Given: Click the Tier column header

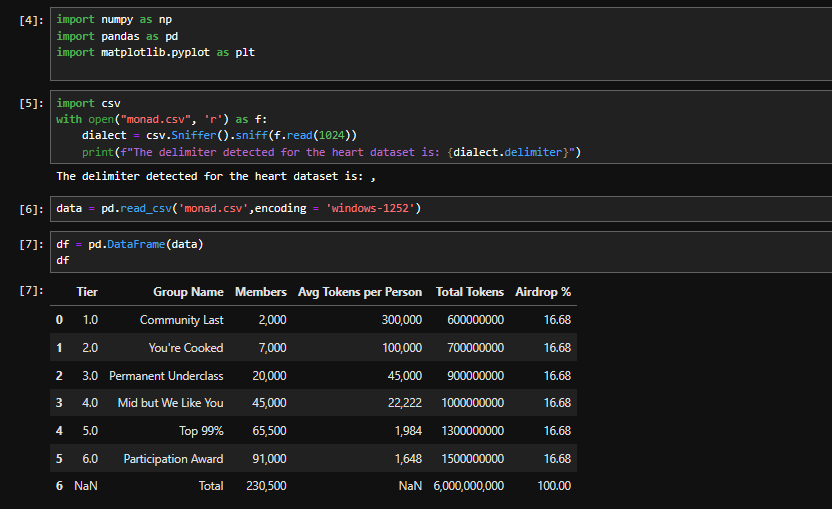Looking at the screenshot, I should (87, 292).
